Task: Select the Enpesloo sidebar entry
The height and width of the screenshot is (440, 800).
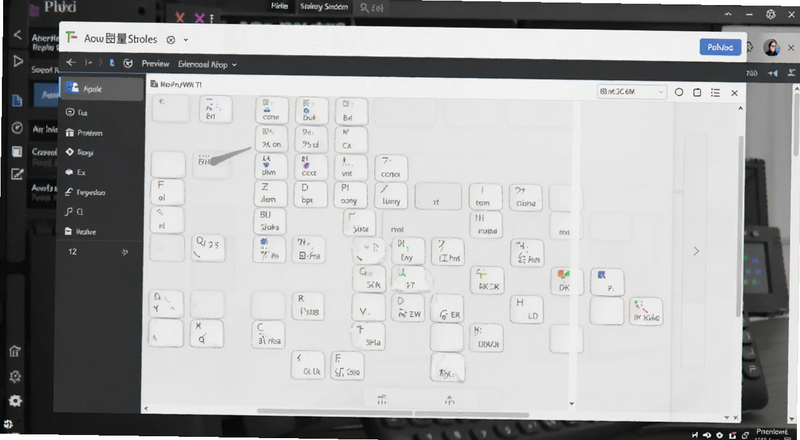Action: click(x=86, y=192)
